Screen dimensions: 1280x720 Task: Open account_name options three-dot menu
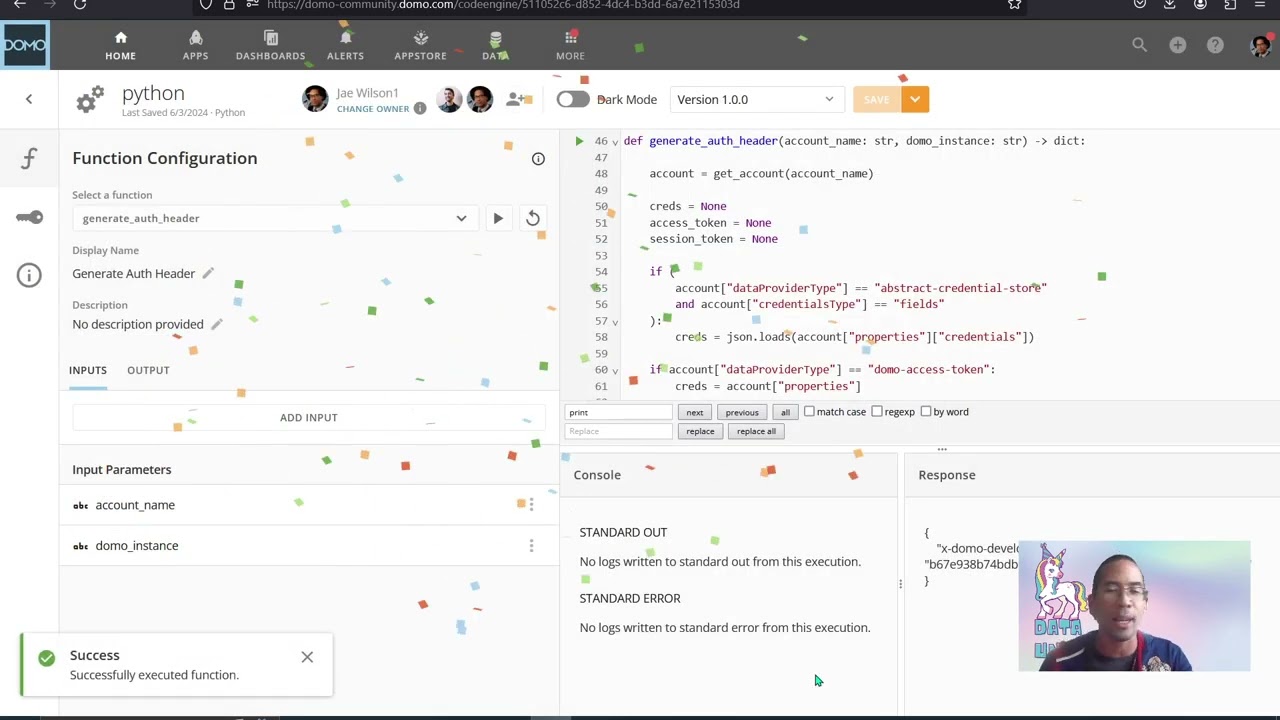531,505
